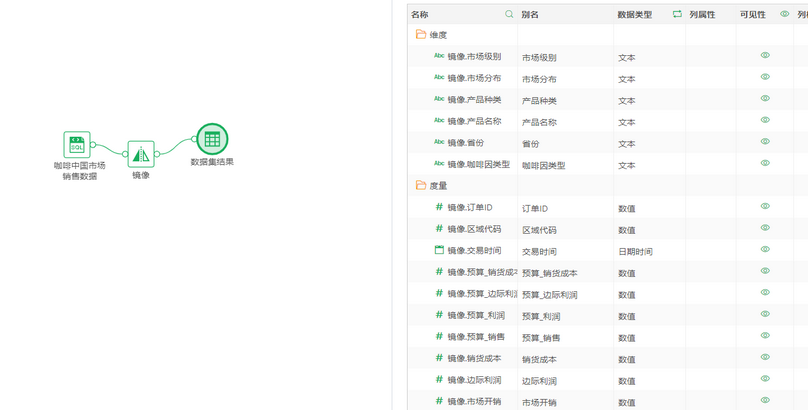
Task: Click the 数据集结果 node label
Action: click(x=212, y=162)
